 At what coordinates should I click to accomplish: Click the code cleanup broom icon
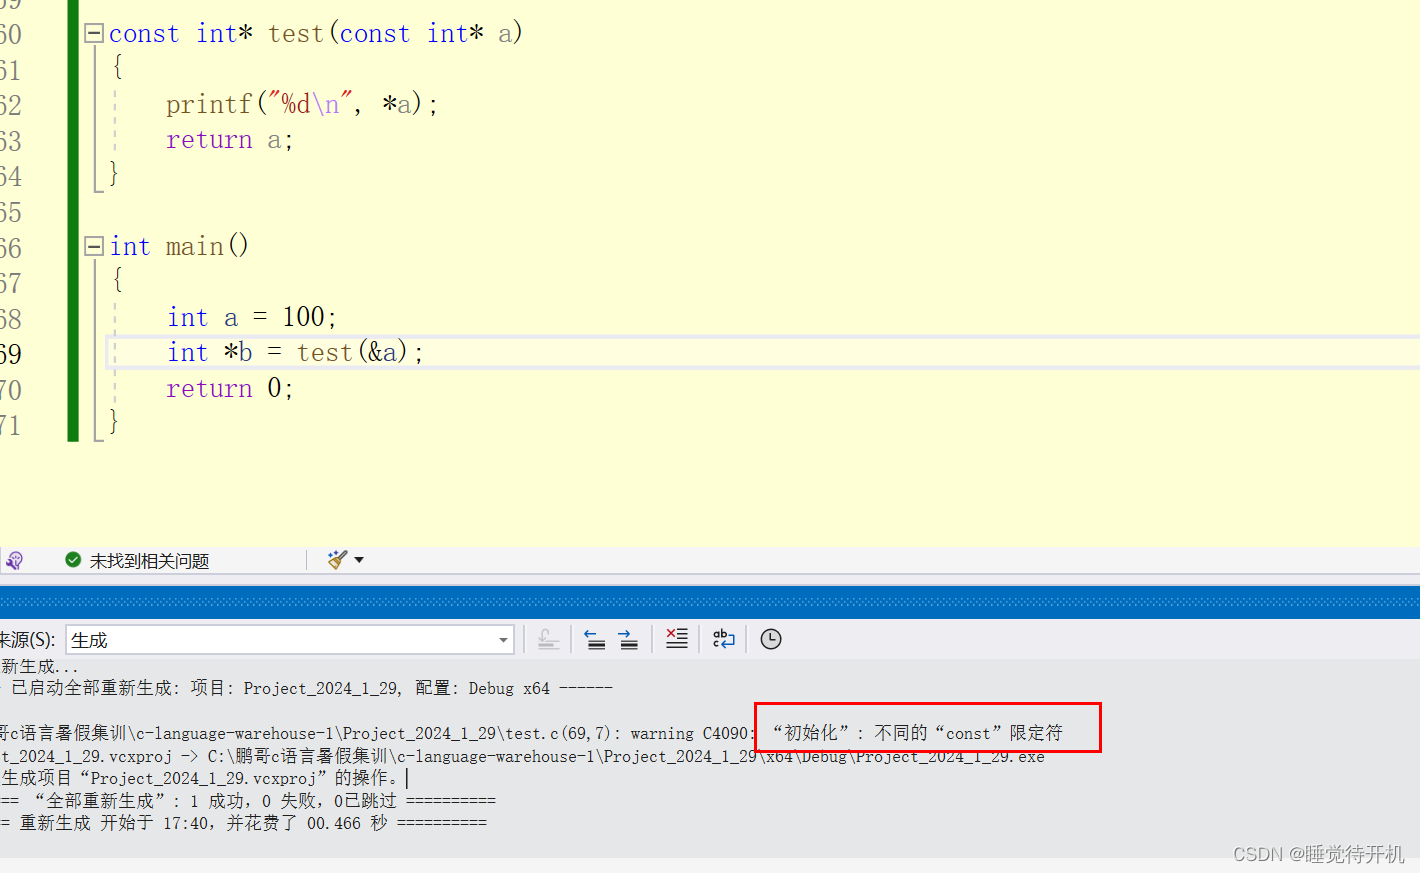(x=337, y=560)
